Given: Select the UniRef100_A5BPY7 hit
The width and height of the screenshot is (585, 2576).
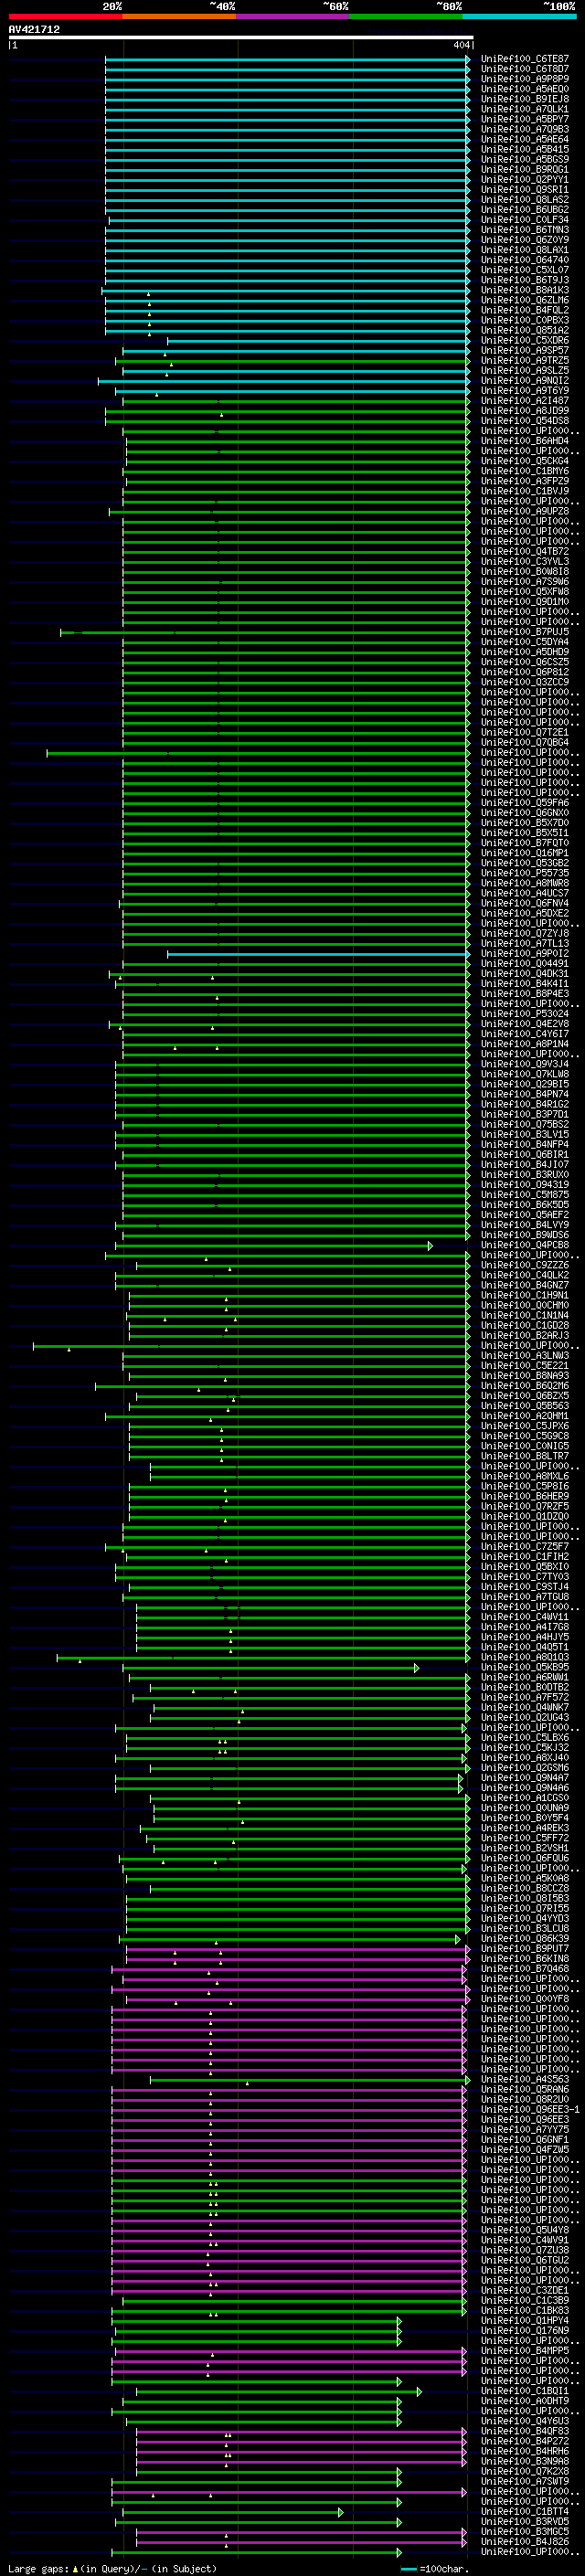Looking at the screenshot, I should [525, 119].
